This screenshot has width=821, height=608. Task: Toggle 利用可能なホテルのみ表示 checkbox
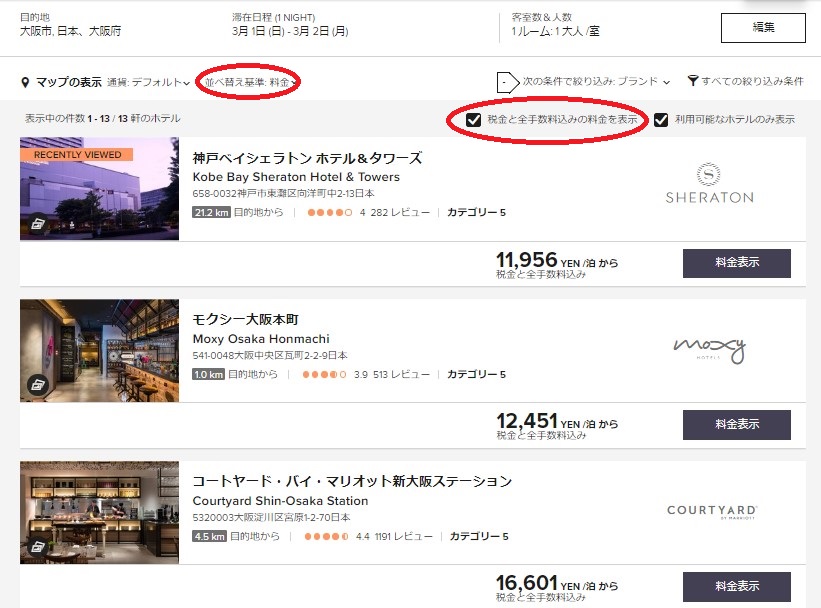661,120
